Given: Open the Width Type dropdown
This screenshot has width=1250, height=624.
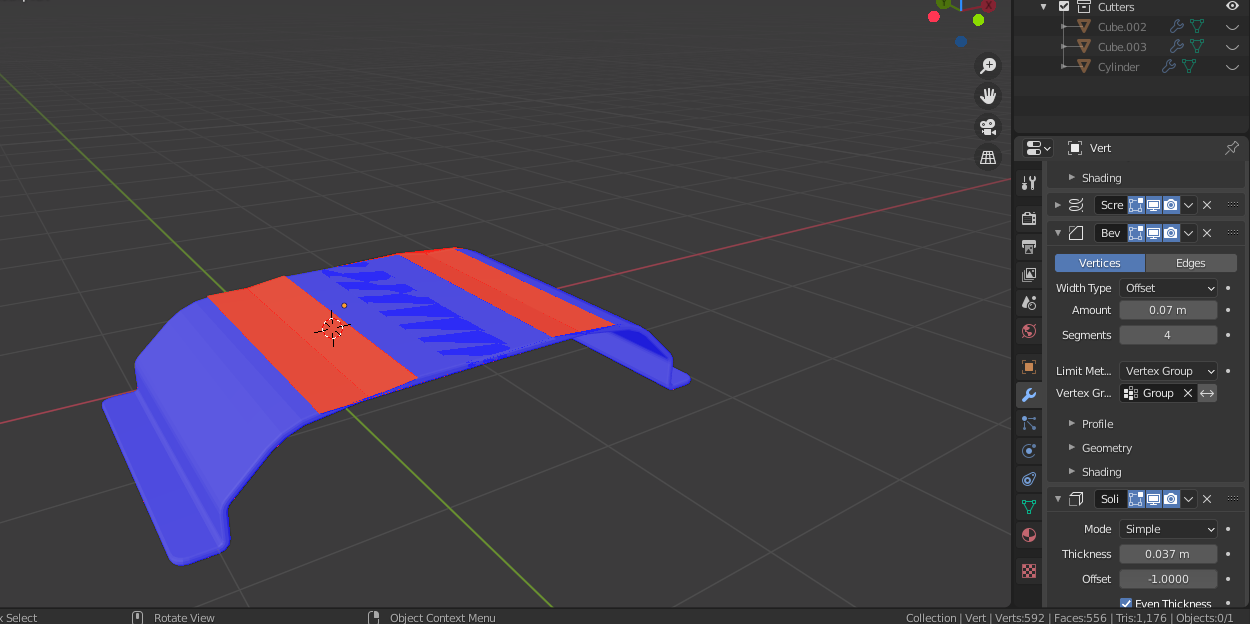Looking at the screenshot, I should point(1168,288).
